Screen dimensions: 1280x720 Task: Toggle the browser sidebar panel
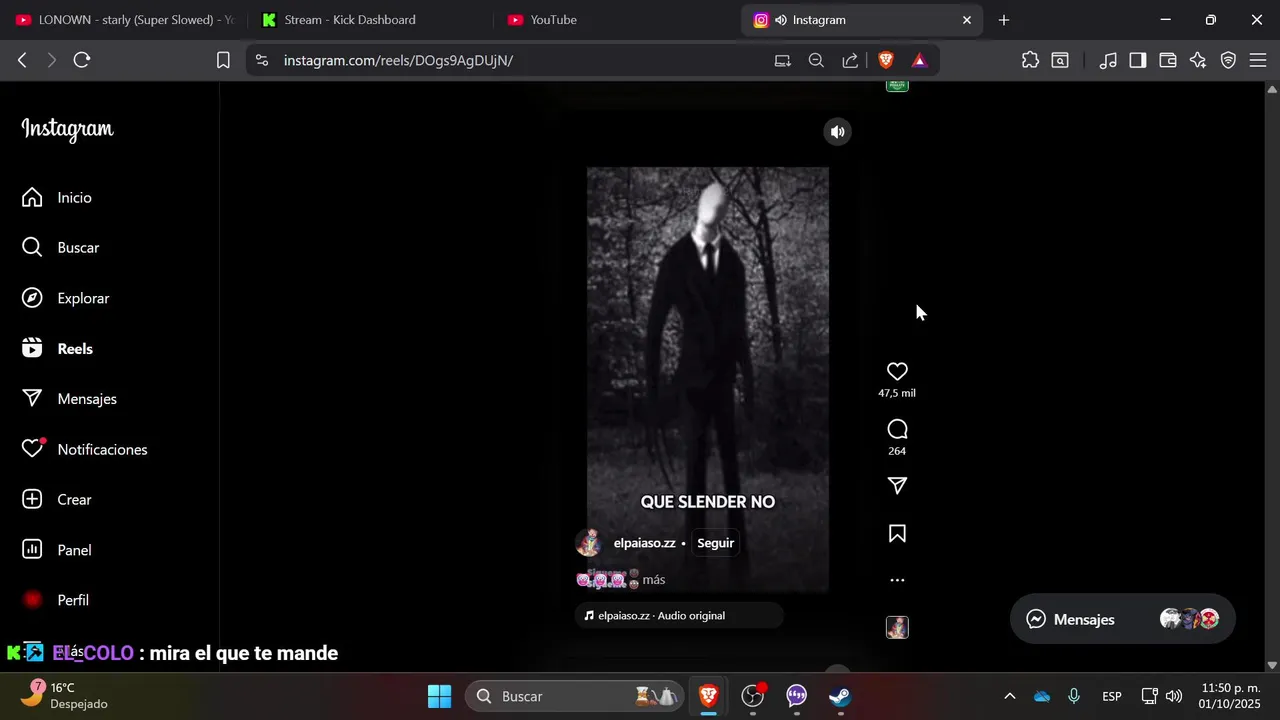[1138, 60]
